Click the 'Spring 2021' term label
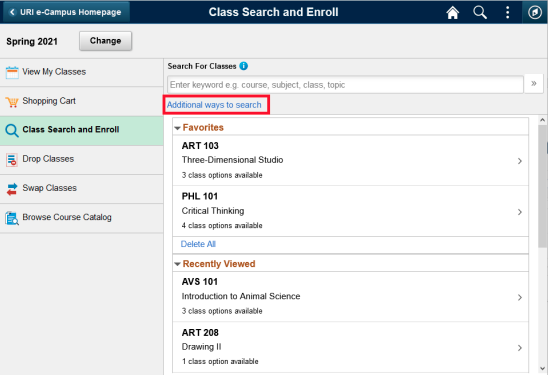 pyautogui.click(x=32, y=42)
